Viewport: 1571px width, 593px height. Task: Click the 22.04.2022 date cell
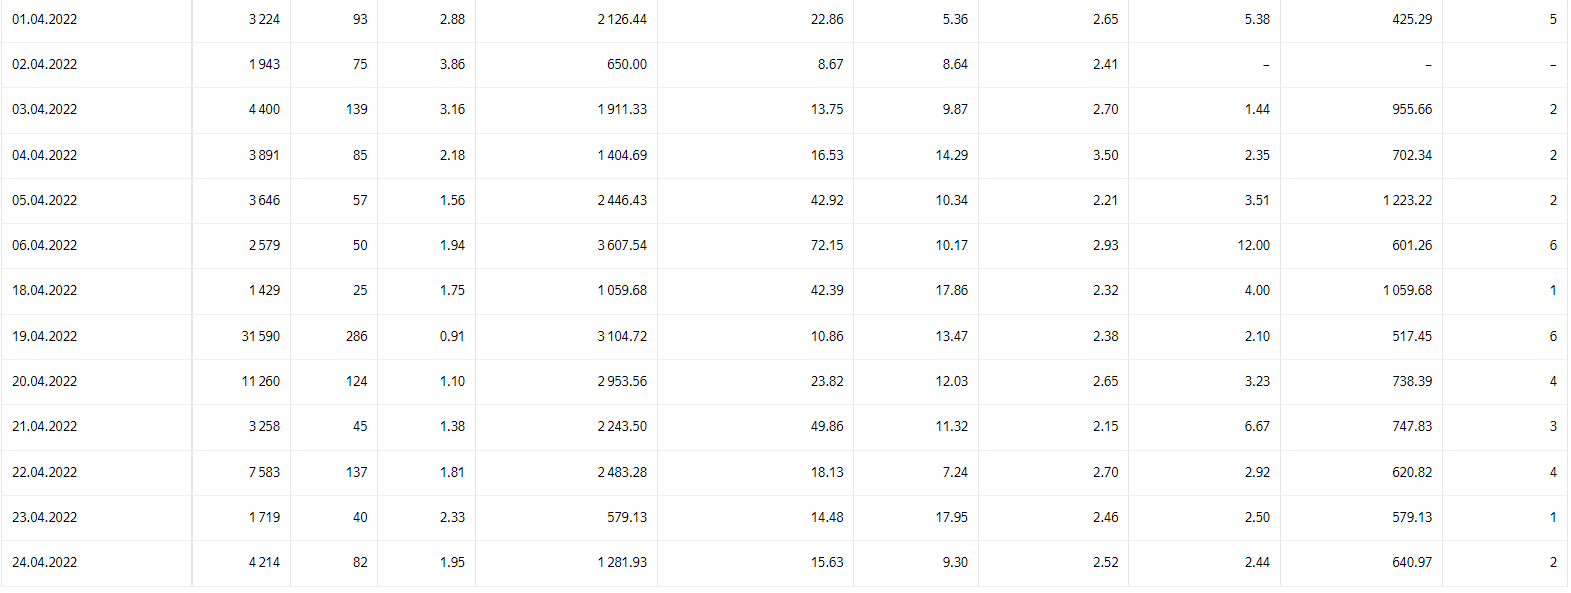click(x=45, y=472)
